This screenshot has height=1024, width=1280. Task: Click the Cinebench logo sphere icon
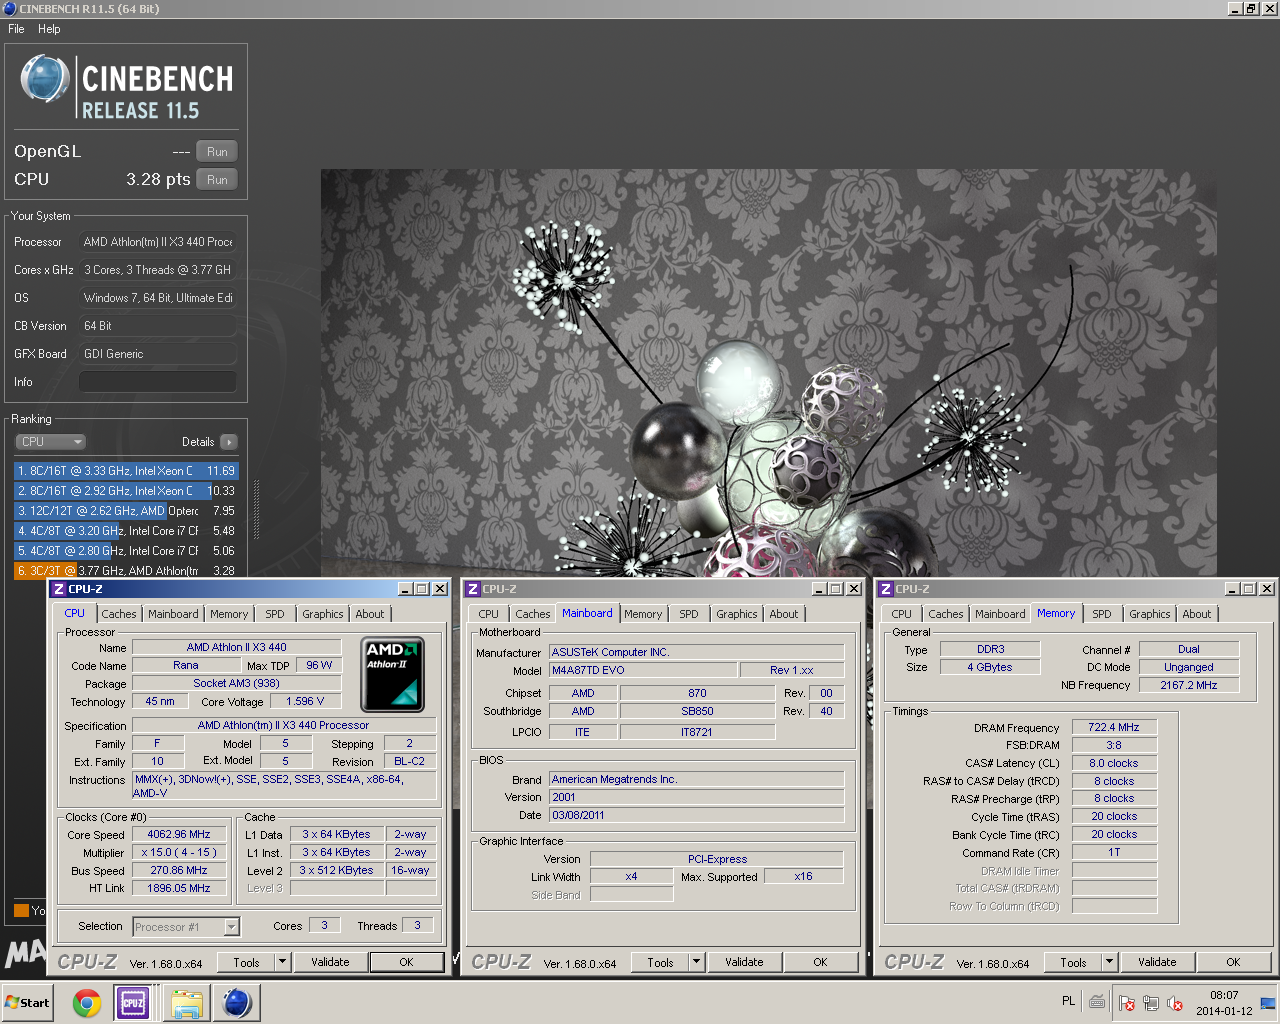coord(45,79)
